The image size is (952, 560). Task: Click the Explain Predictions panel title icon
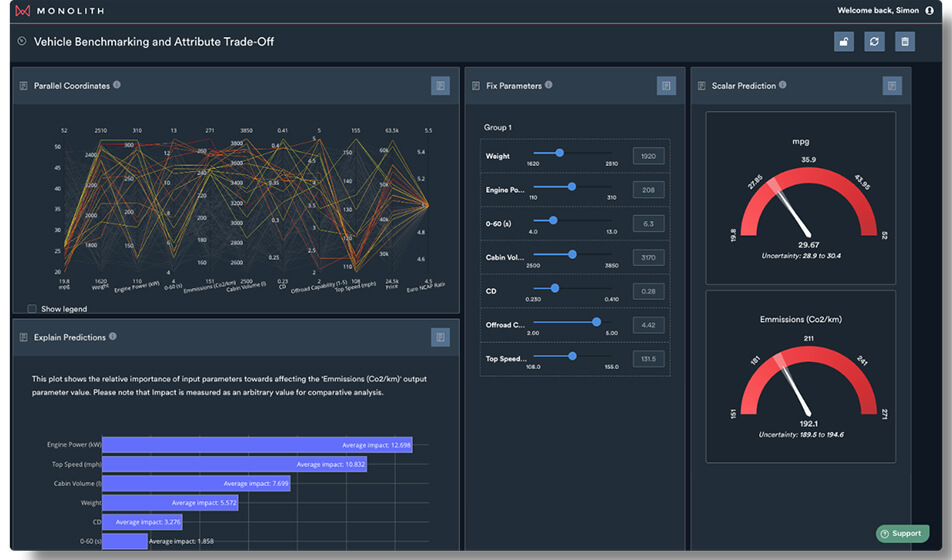pos(24,337)
